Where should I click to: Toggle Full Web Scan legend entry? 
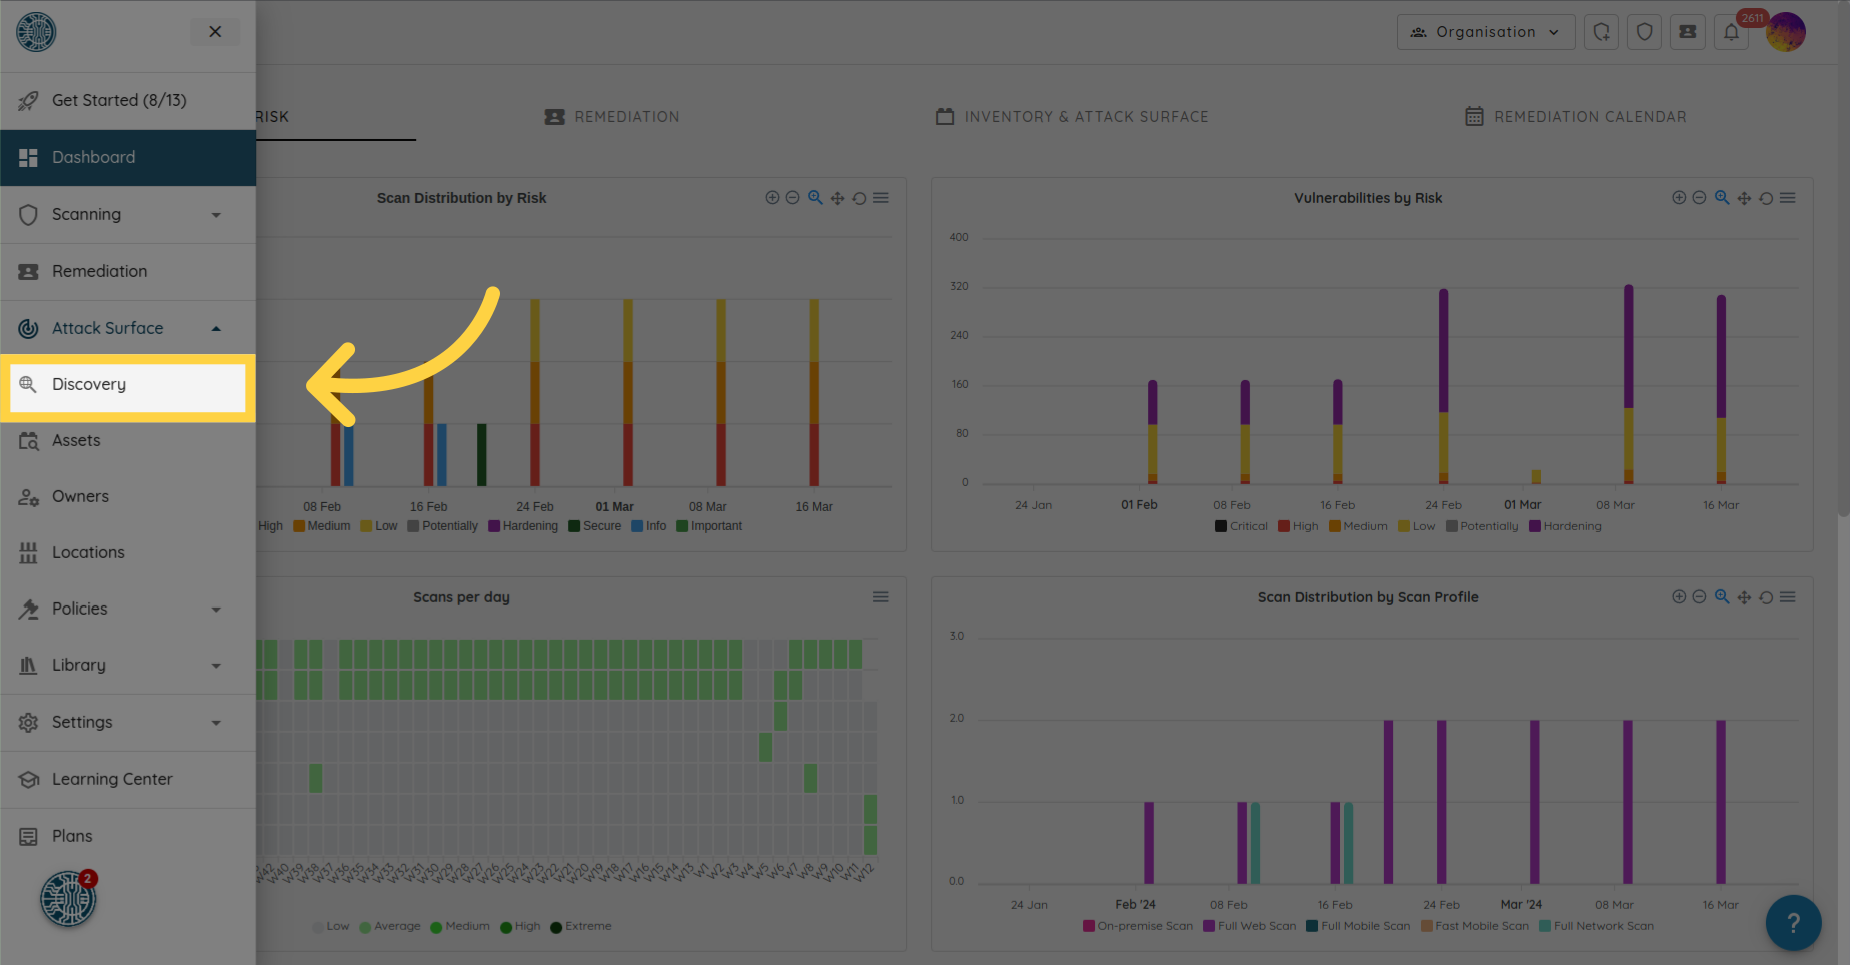[x=1249, y=926]
